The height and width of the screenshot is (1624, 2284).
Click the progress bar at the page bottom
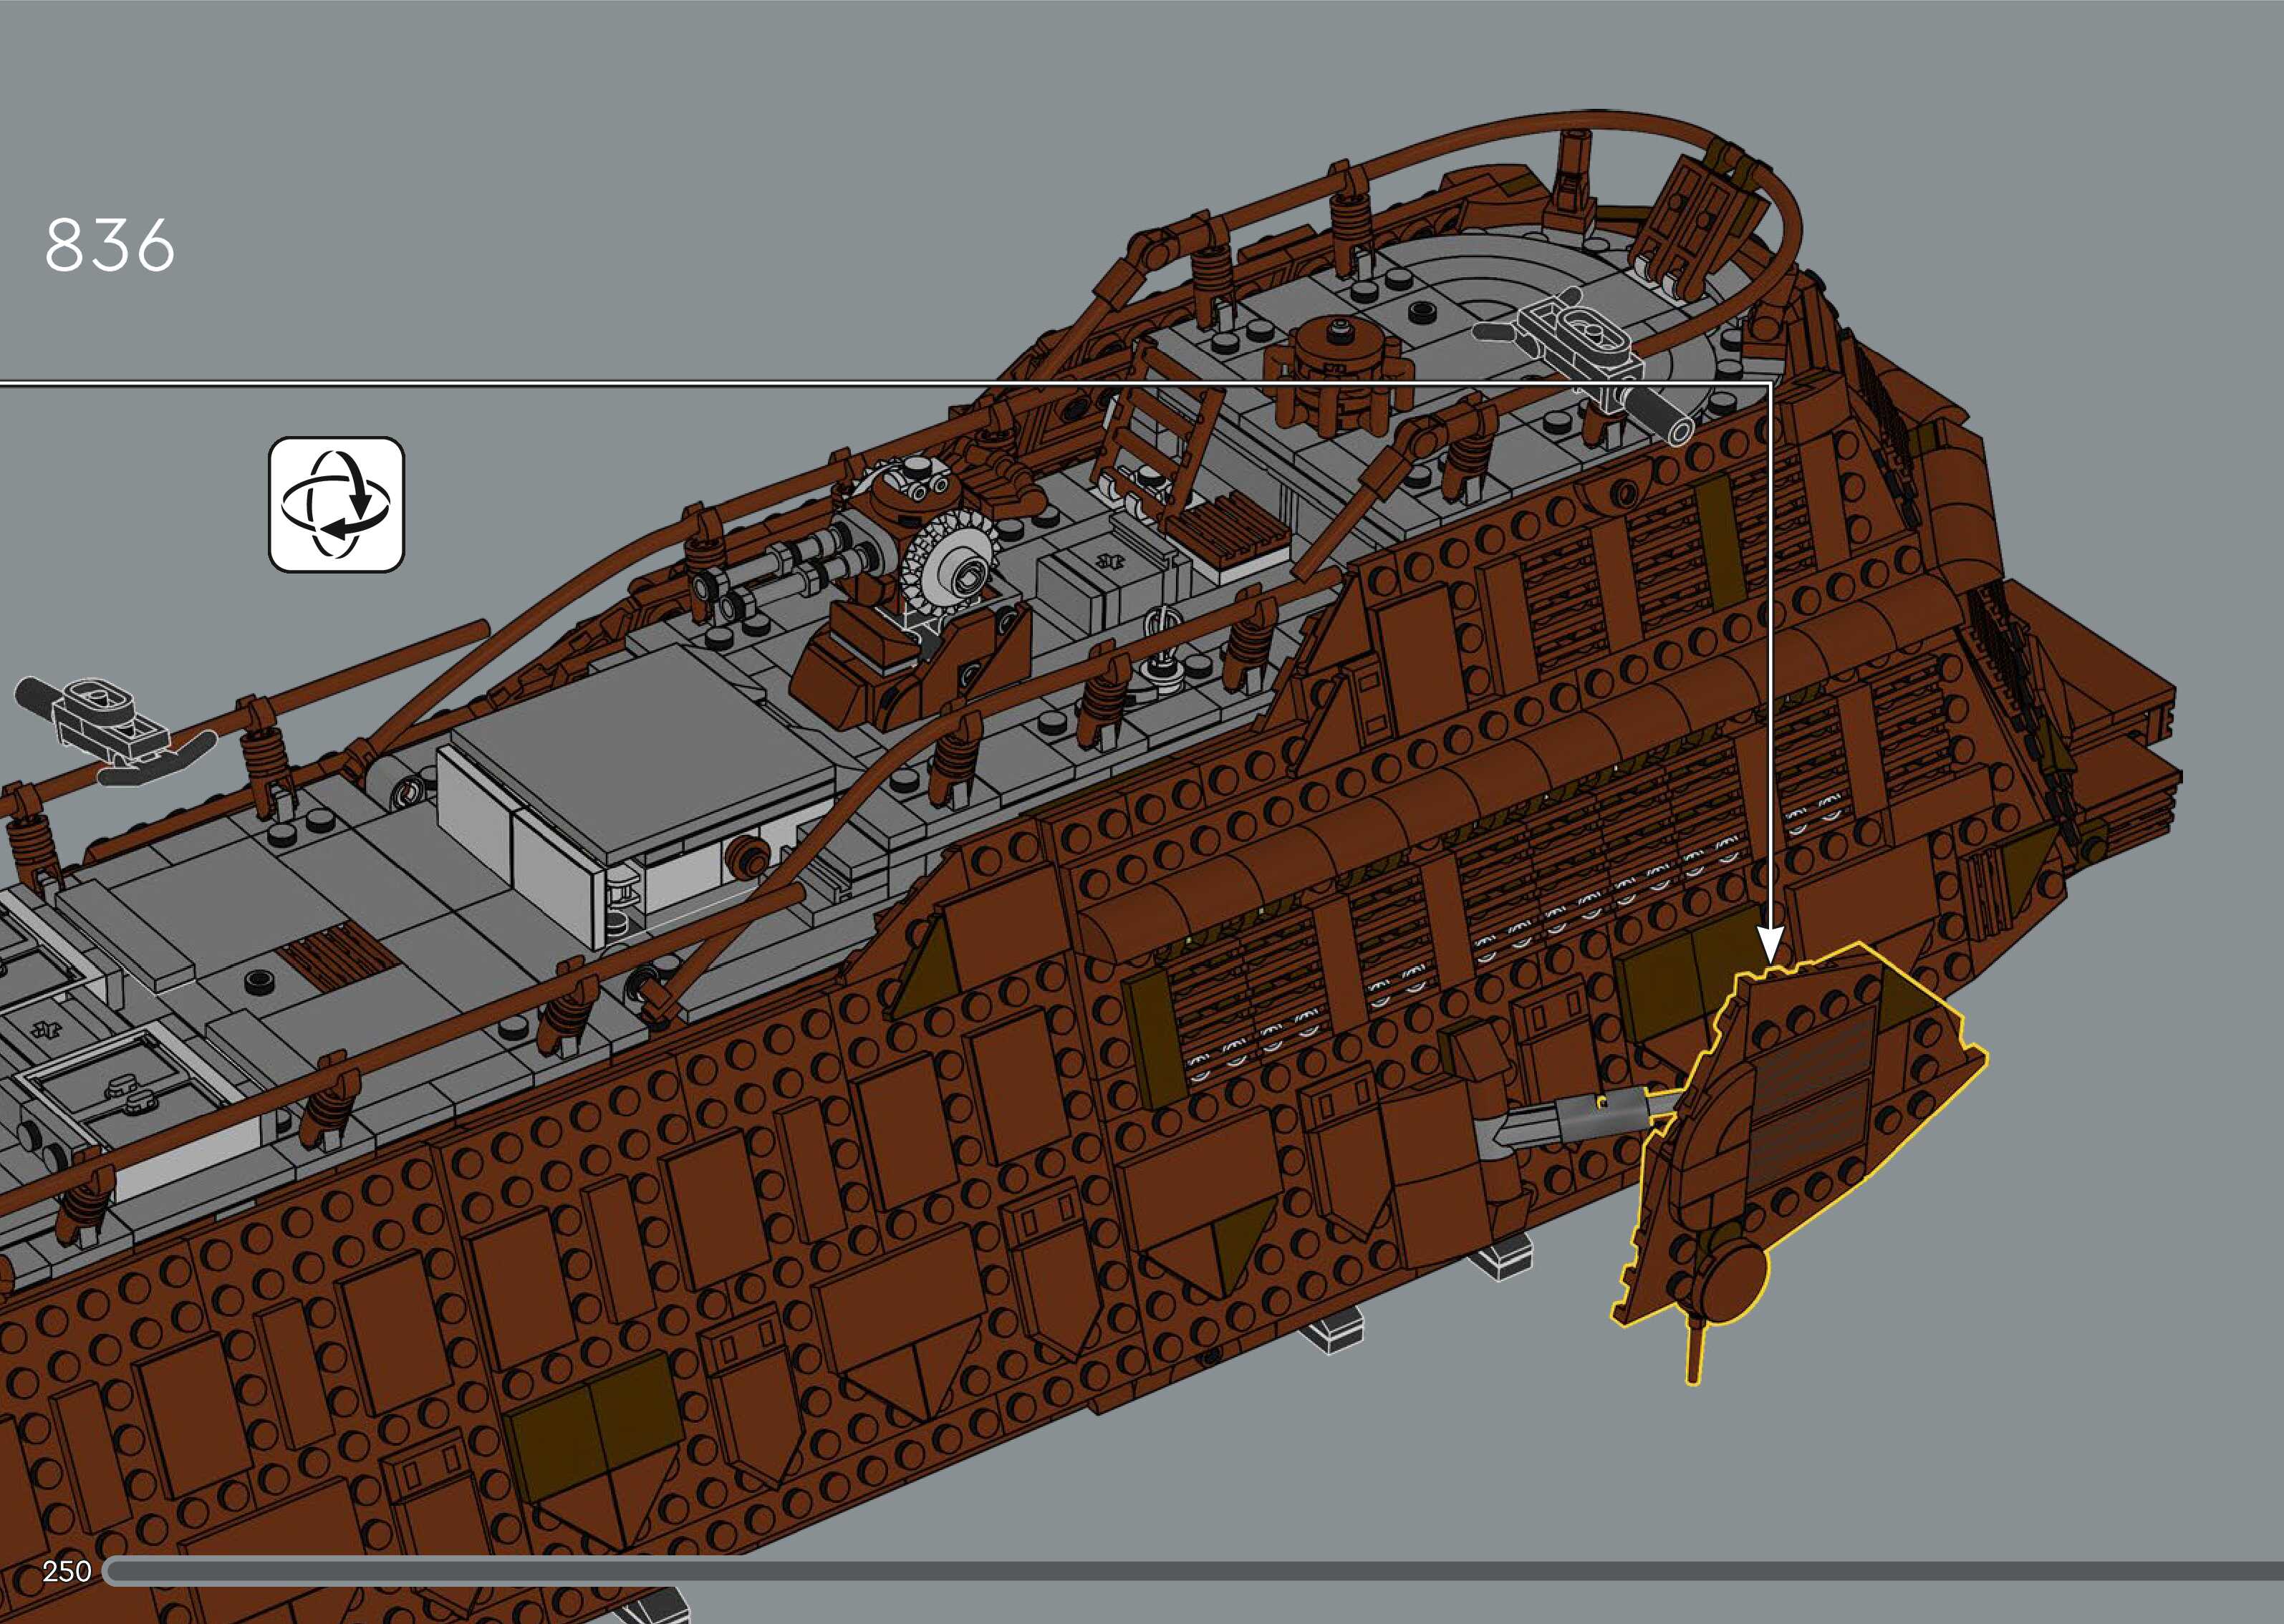[1190, 1572]
